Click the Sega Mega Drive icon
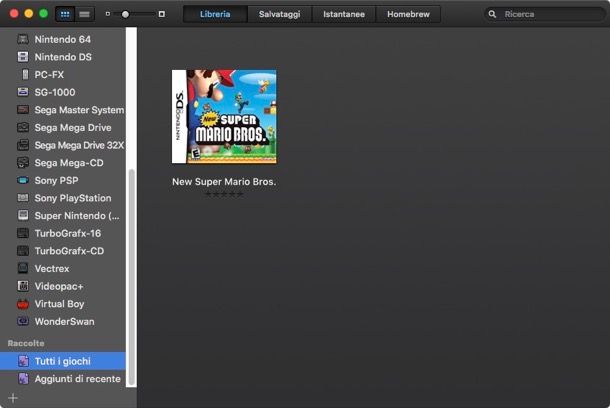The height and width of the screenshot is (408, 610). (x=23, y=127)
